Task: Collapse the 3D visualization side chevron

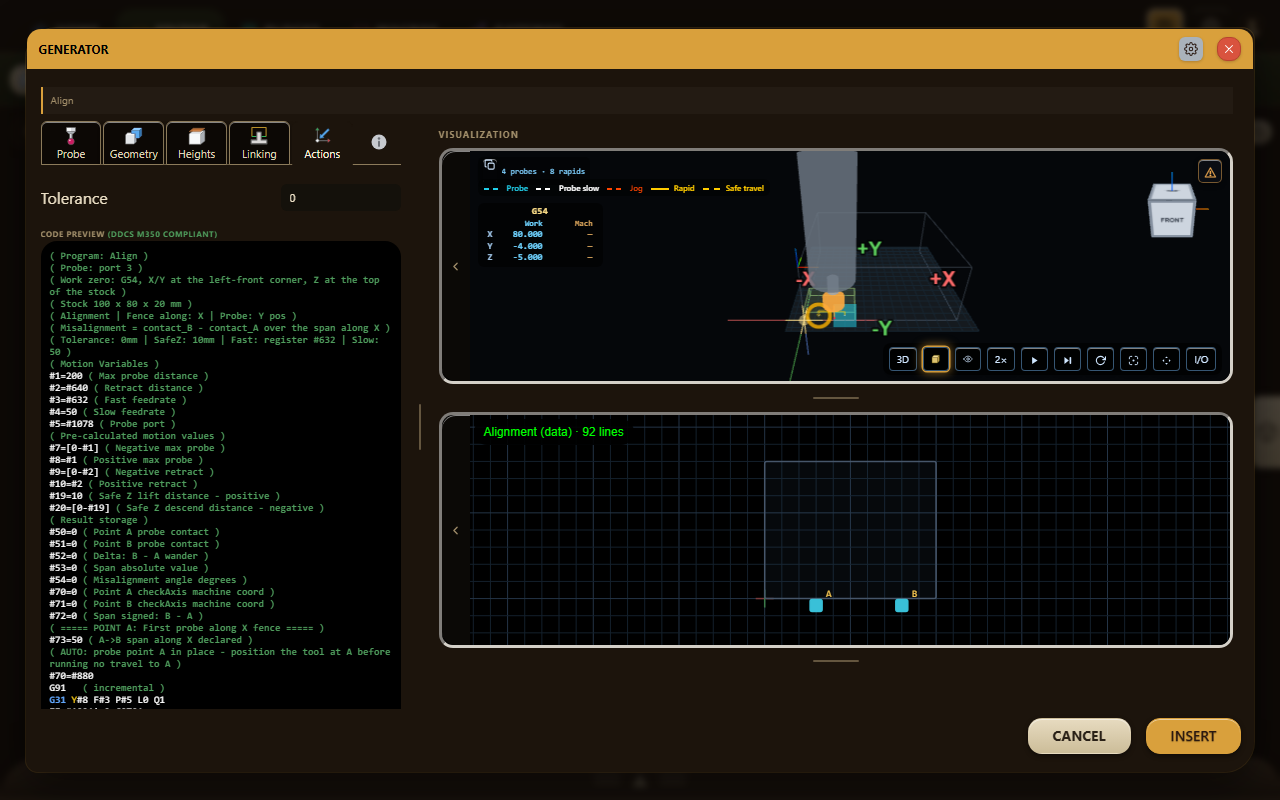Action: pos(456,266)
